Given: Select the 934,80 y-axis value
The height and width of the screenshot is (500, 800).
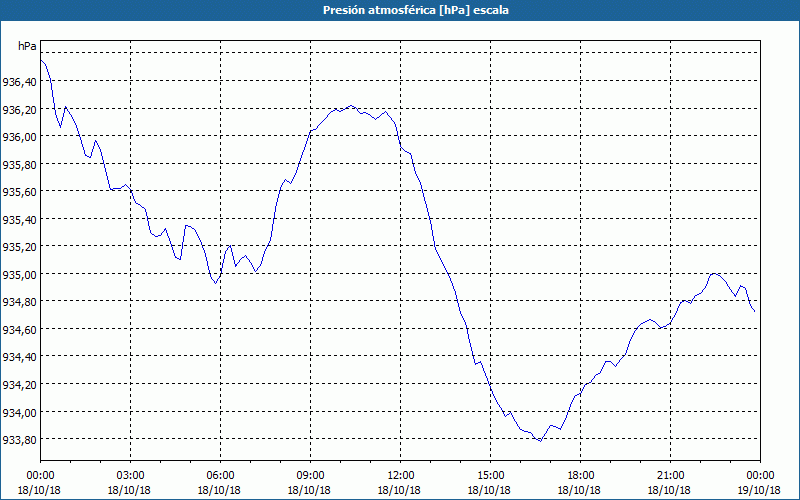Looking at the screenshot, I should pyautogui.click(x=19, y=302).
